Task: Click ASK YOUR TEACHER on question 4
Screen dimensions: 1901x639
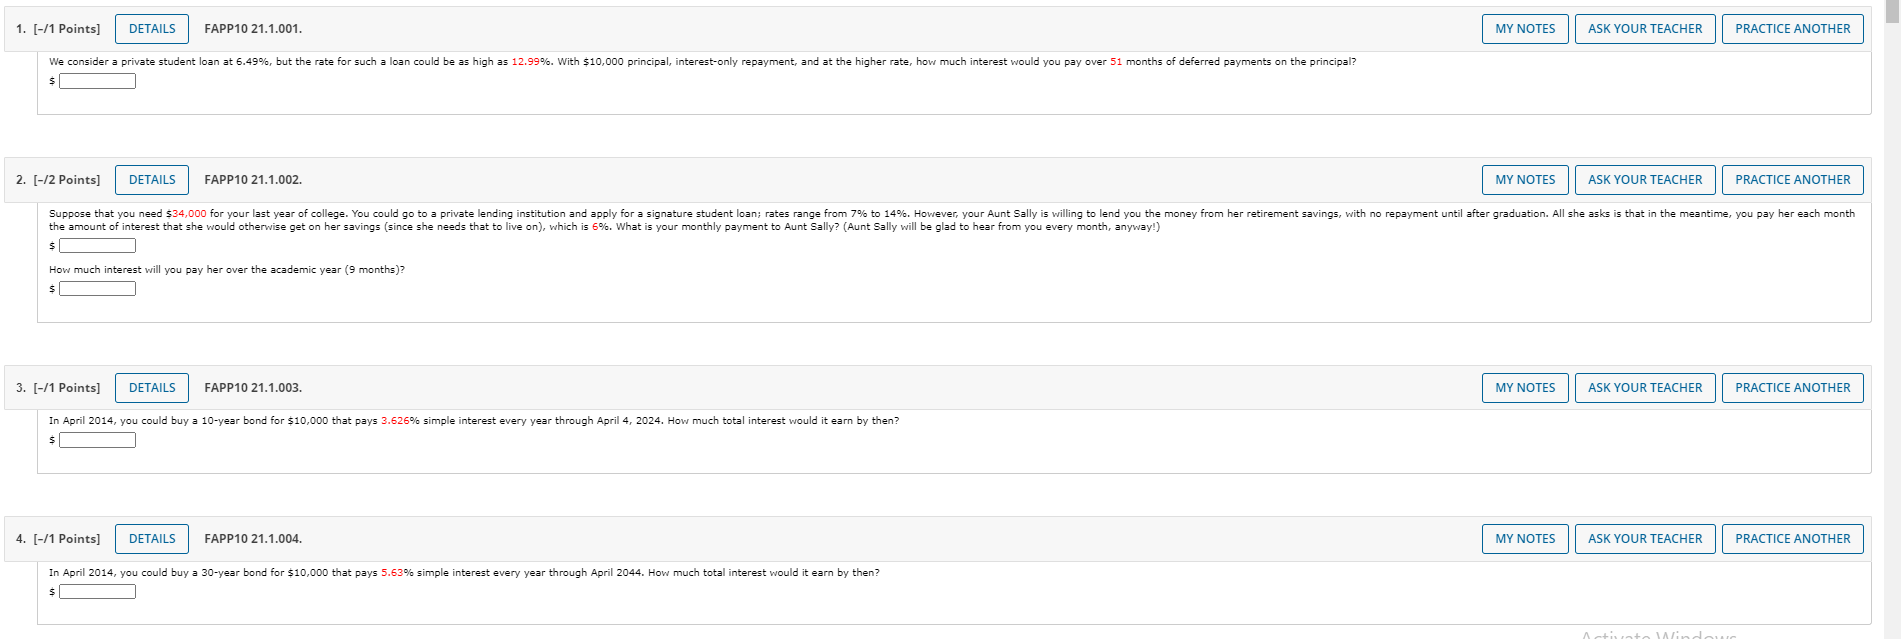Action: [1644, 538]
